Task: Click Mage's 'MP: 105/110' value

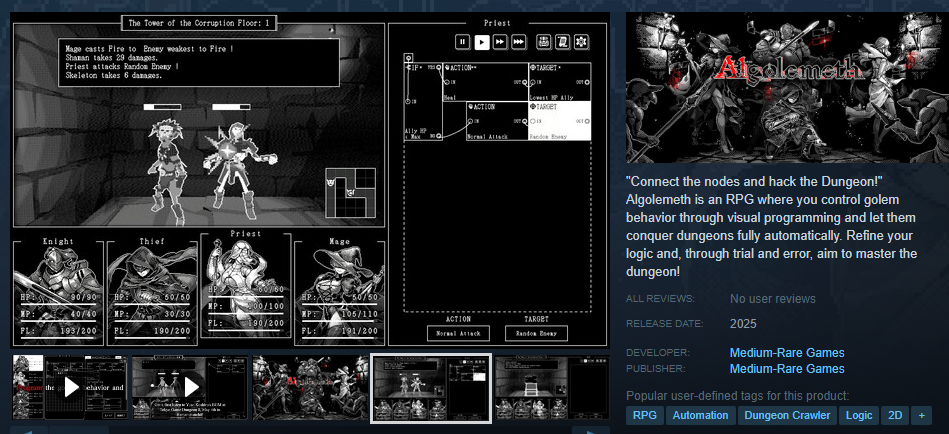Action: point(340,314)
